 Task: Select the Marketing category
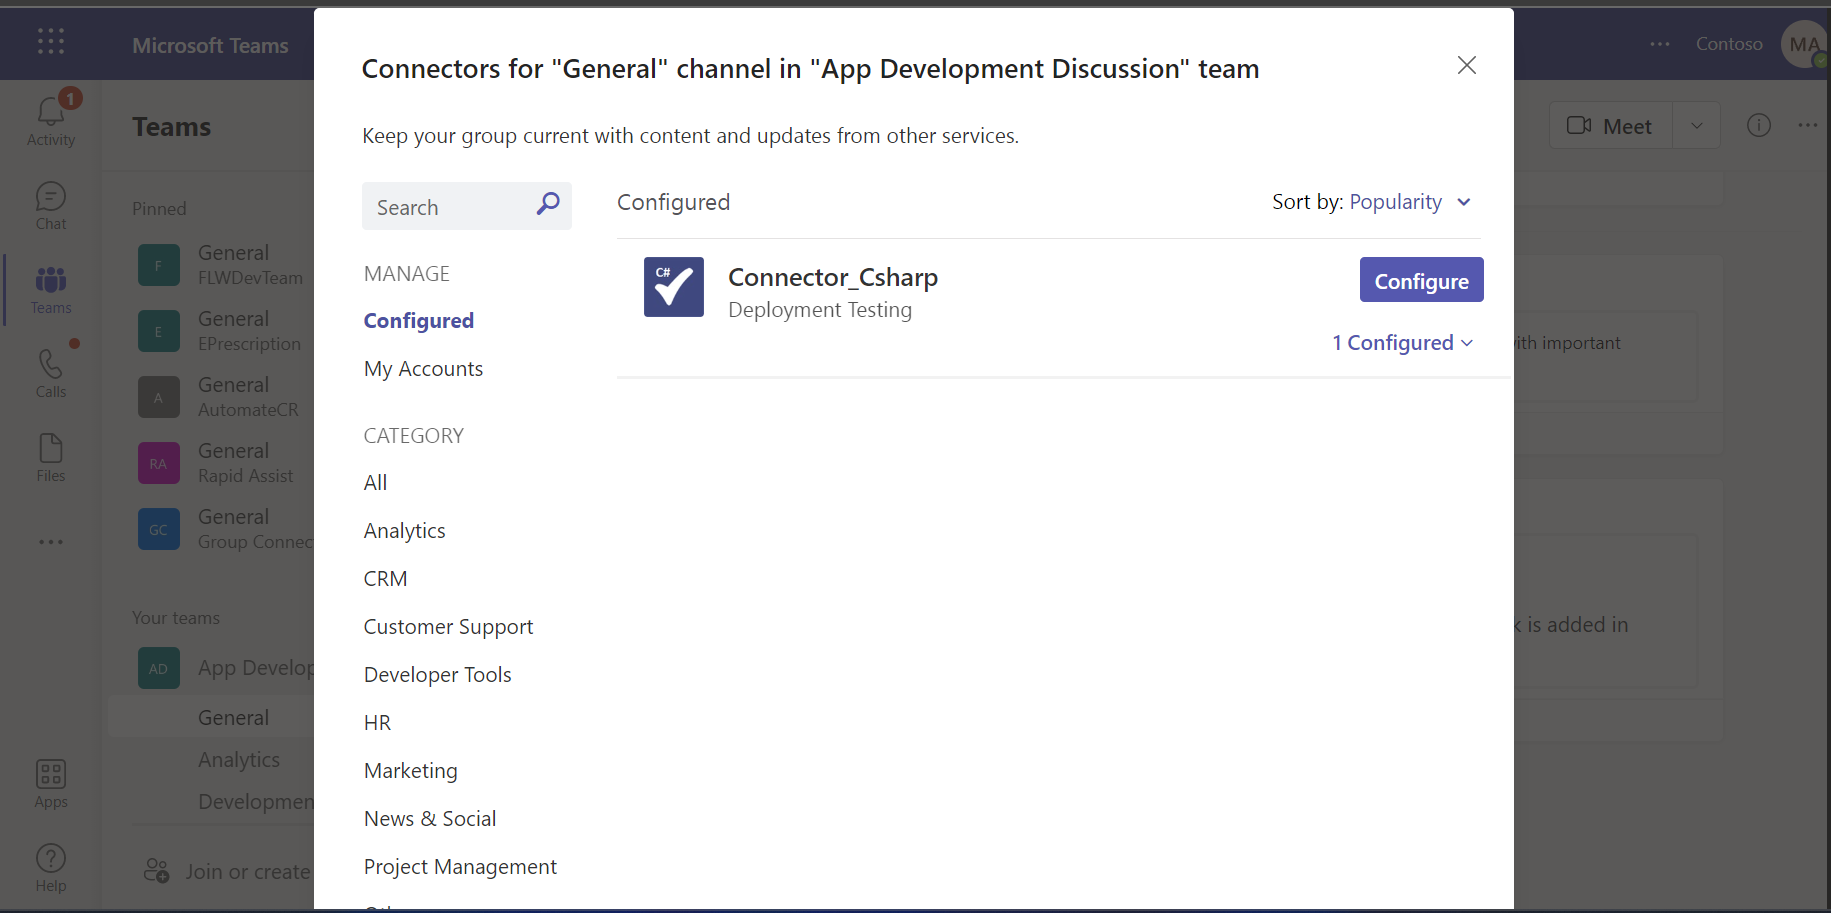pyautogui.click(x=411, y=771)
